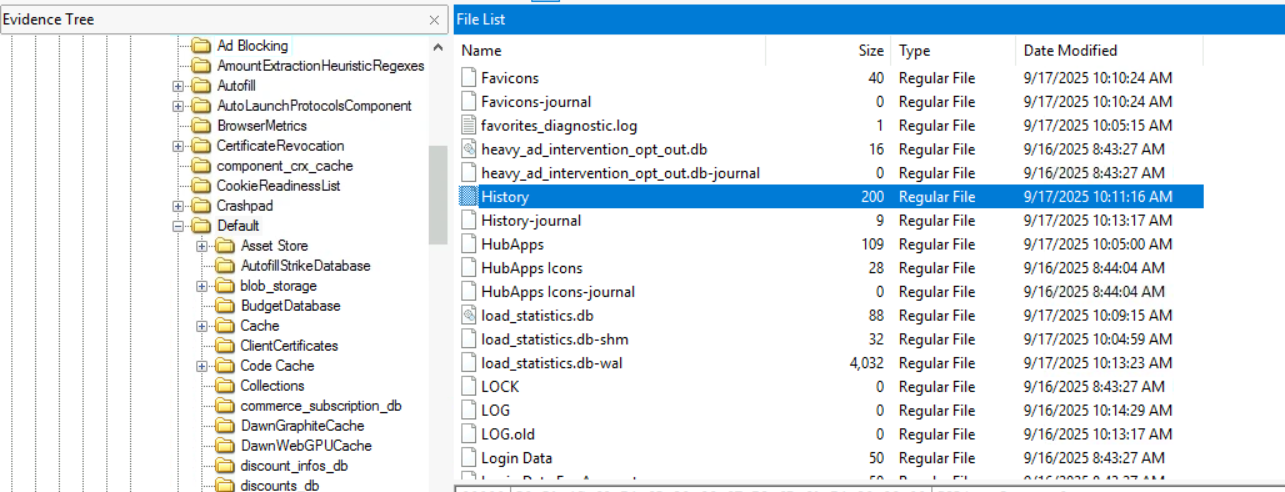Expand the Code Cache node
This screenshot has height=492, width=1285.
pyautogui.click(x=202, y=366)
